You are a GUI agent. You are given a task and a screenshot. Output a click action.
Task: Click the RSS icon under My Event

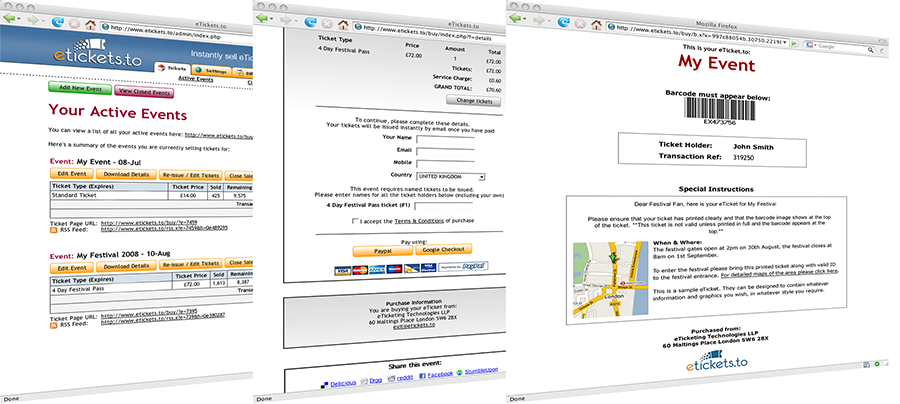(53, 229)
